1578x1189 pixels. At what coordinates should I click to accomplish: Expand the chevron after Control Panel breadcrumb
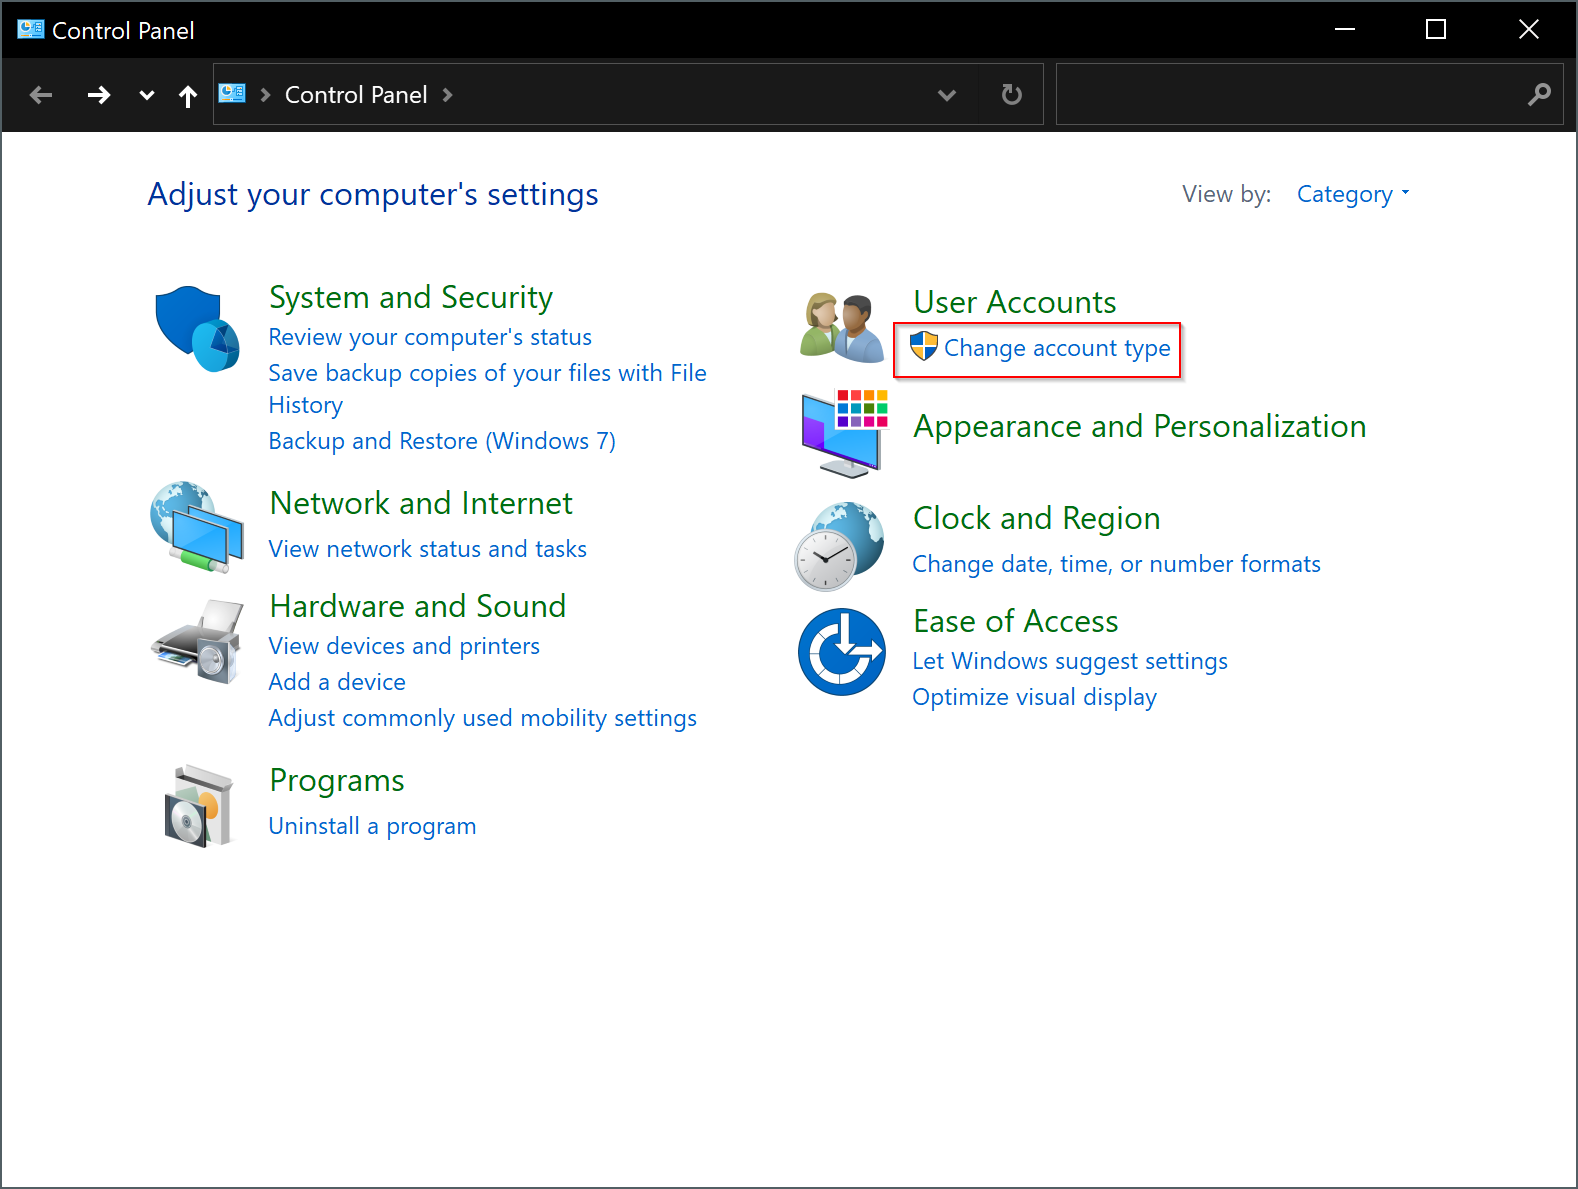447,94
